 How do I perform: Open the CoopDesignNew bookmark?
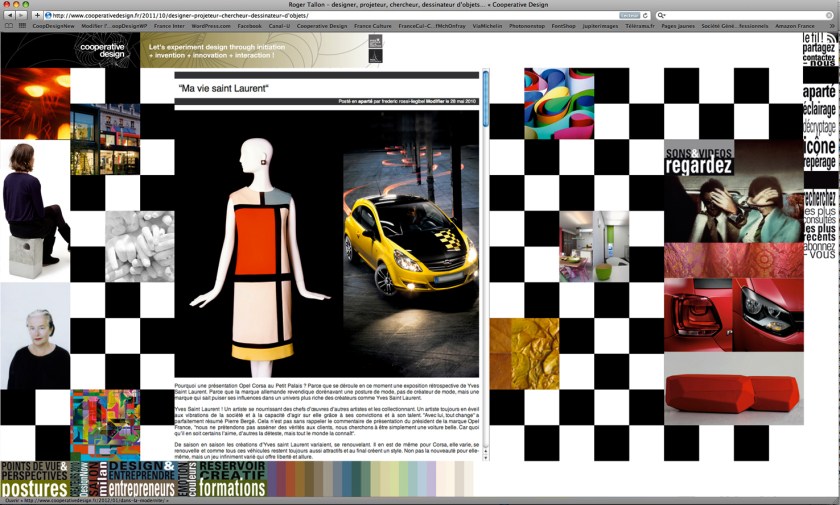pos(54,26)
